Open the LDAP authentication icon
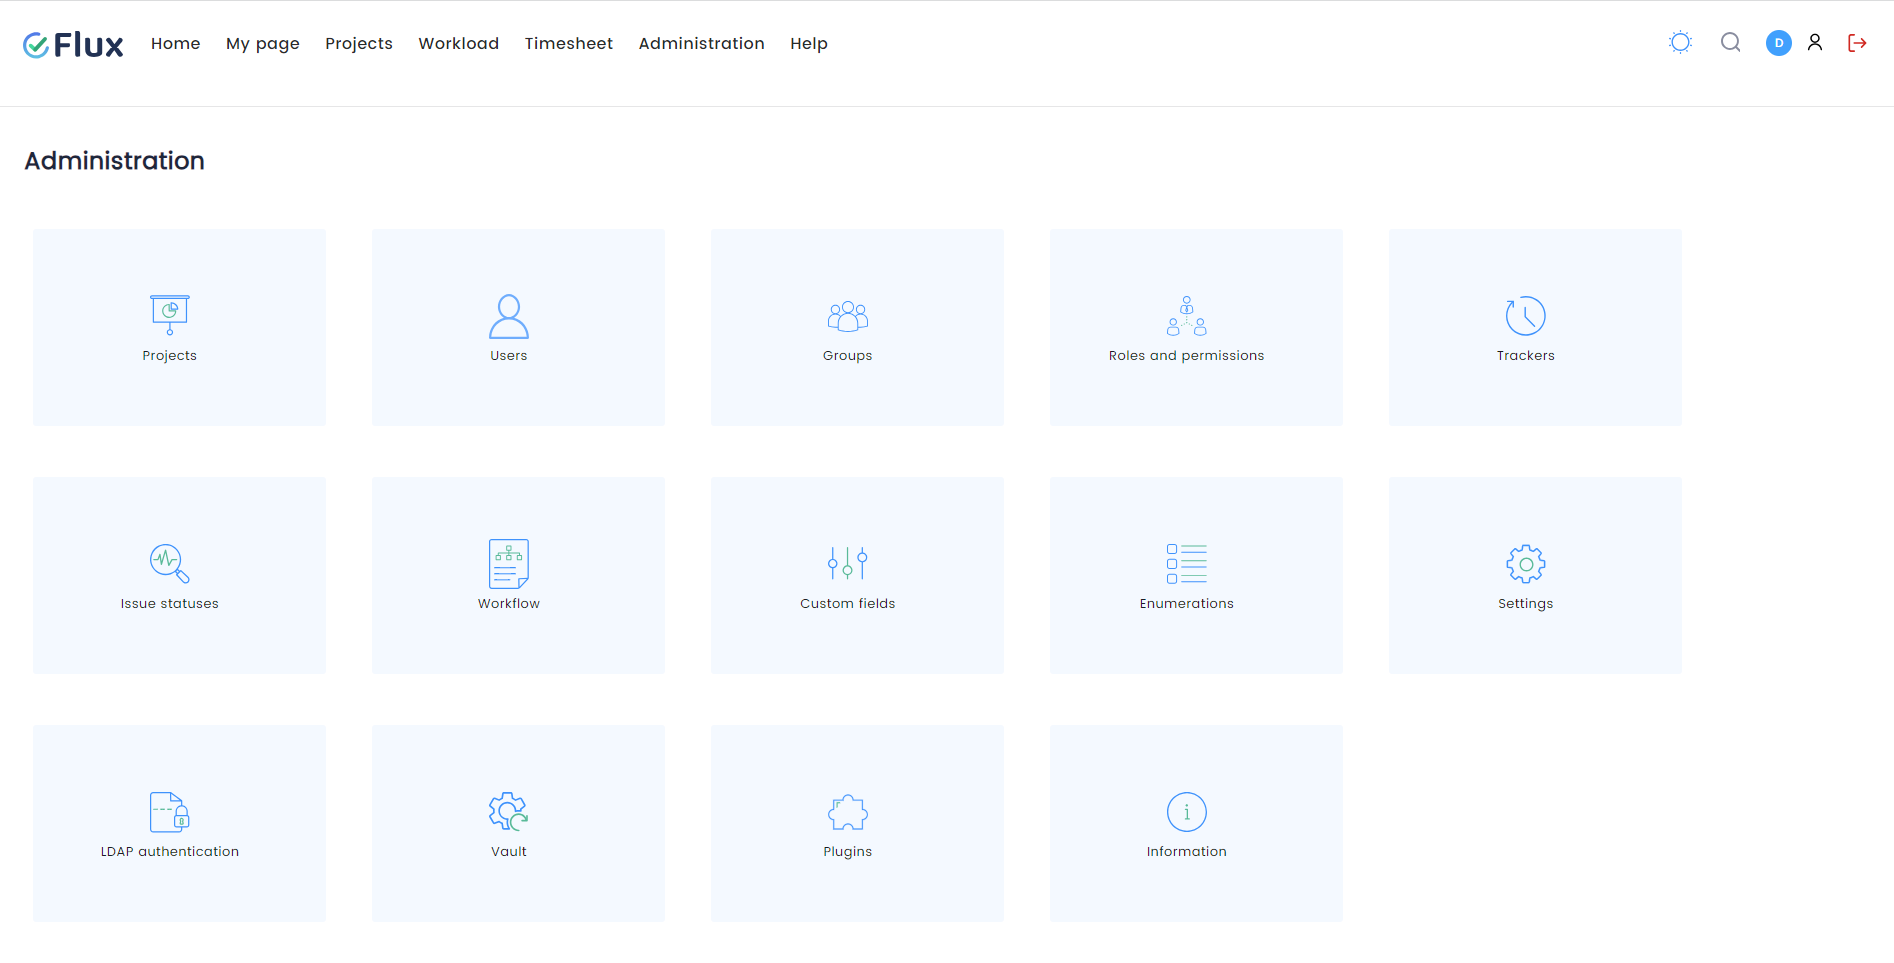The image size is (1894, 963). (169, 811)
